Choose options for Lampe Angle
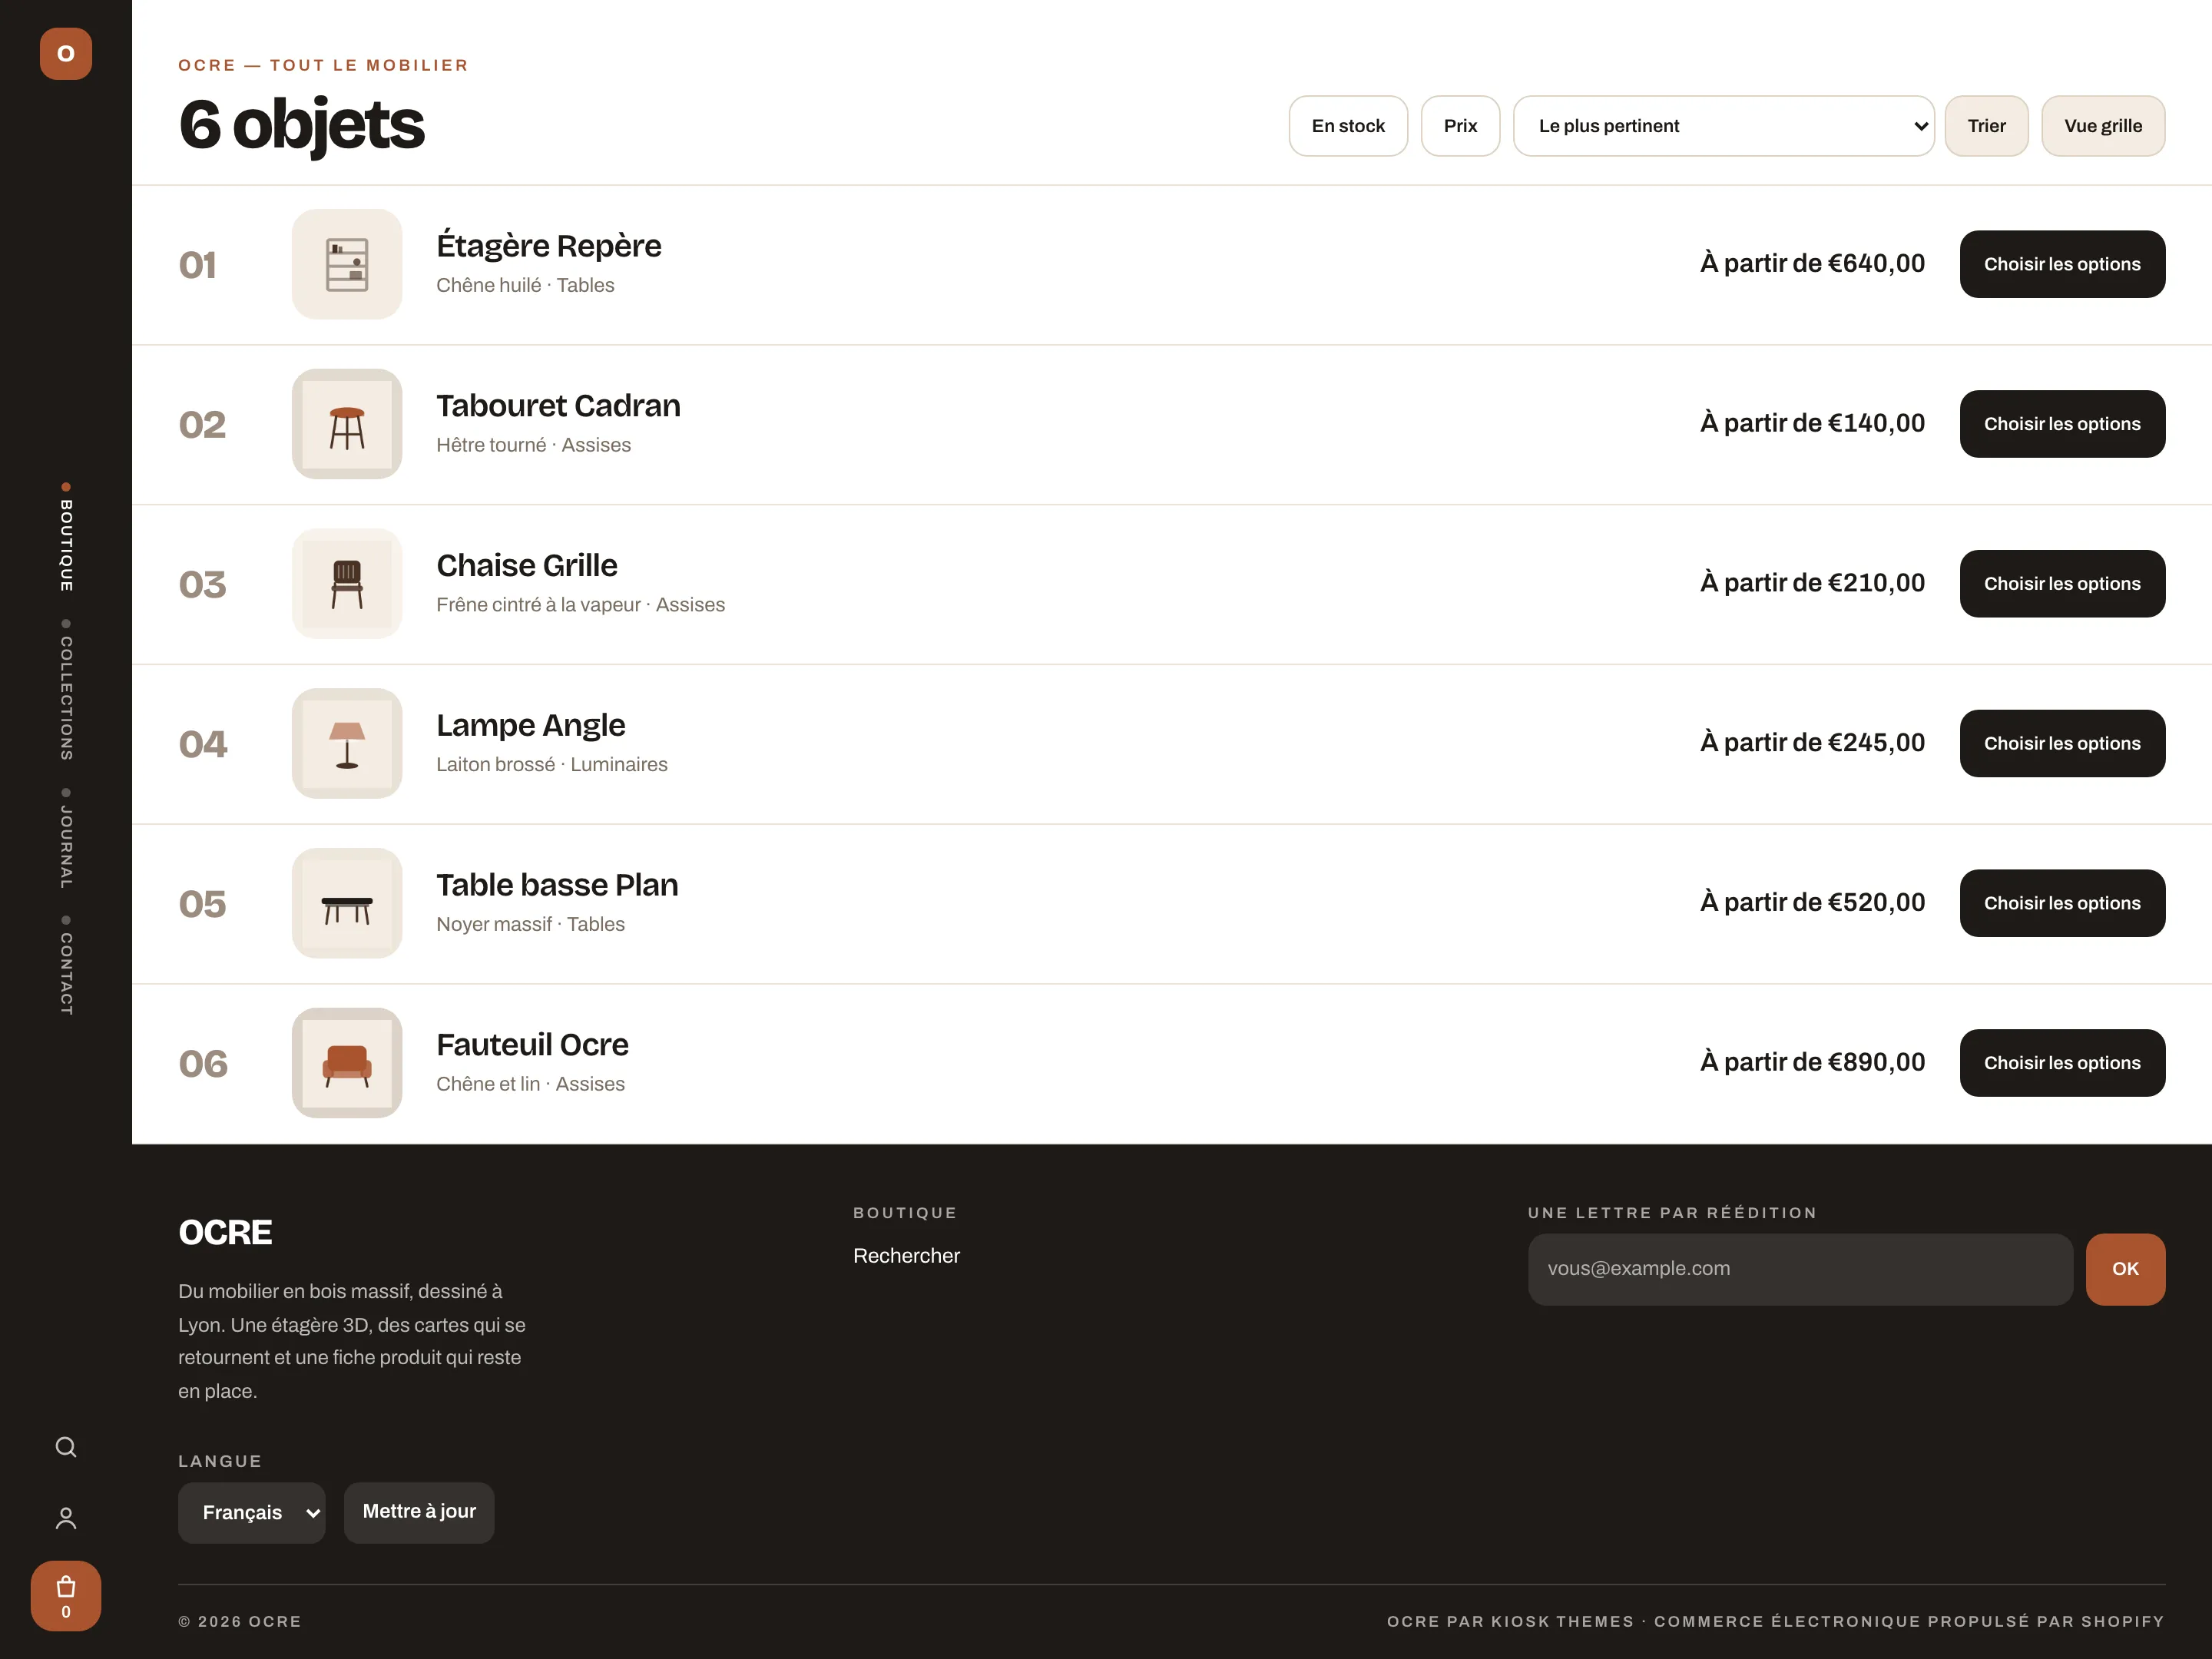The width and height of the screenshot is (2212, 1659). [2062, 743]
